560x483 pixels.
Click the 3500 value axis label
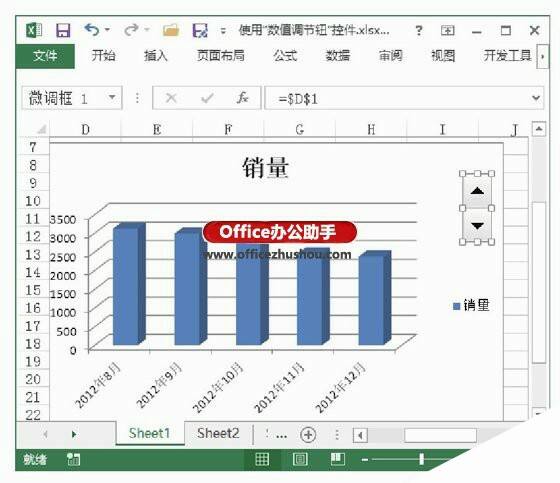(62, 219)
